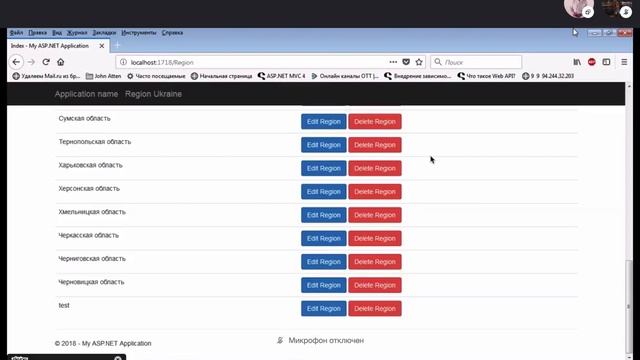Delete Region for the test row
Image resolution: width=640 pixels, height=360 pixels.
click(375, 309)
